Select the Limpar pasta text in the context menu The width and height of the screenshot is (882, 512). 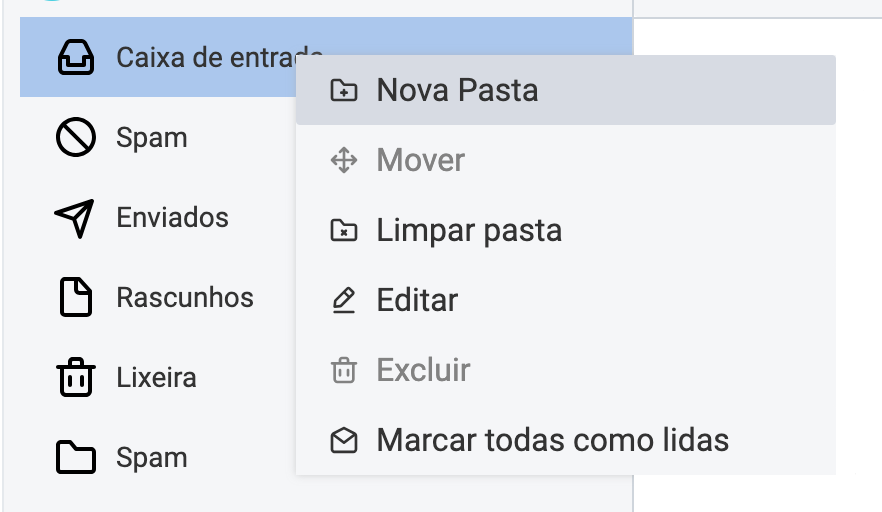(x=469, y=231)
